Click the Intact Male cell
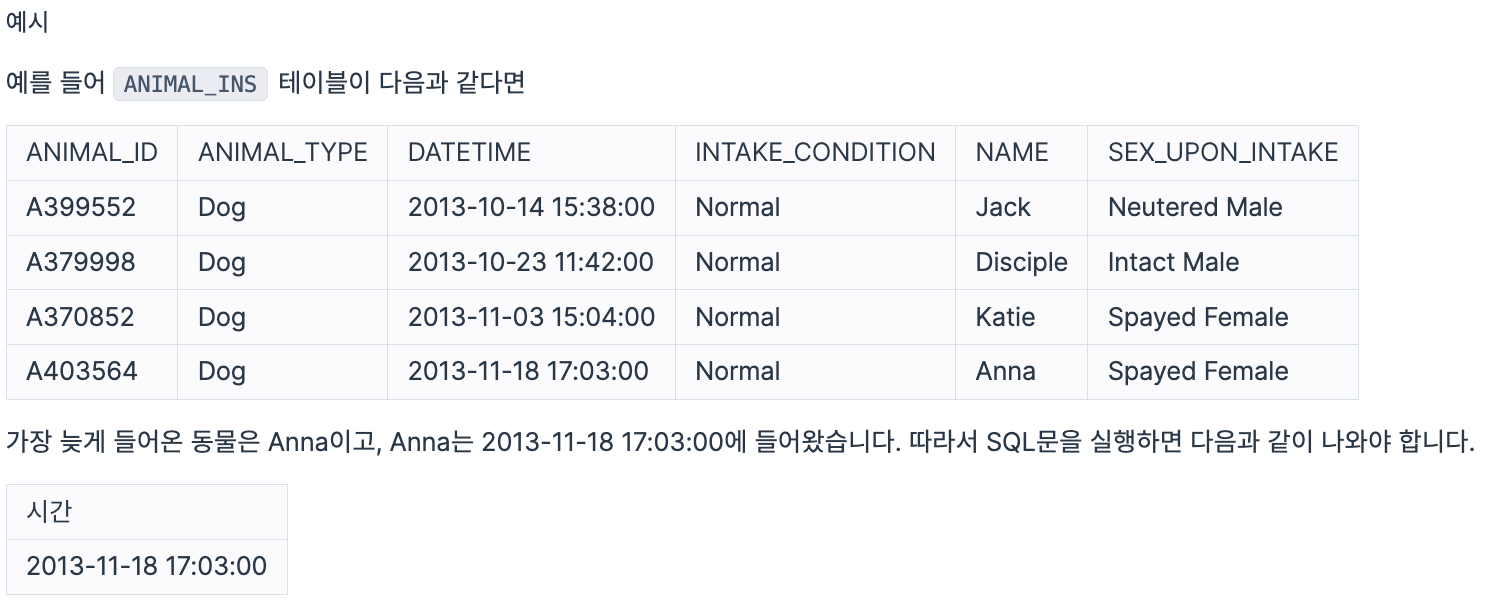Viewport: 1494px width, 602px height. [1173, 263]
